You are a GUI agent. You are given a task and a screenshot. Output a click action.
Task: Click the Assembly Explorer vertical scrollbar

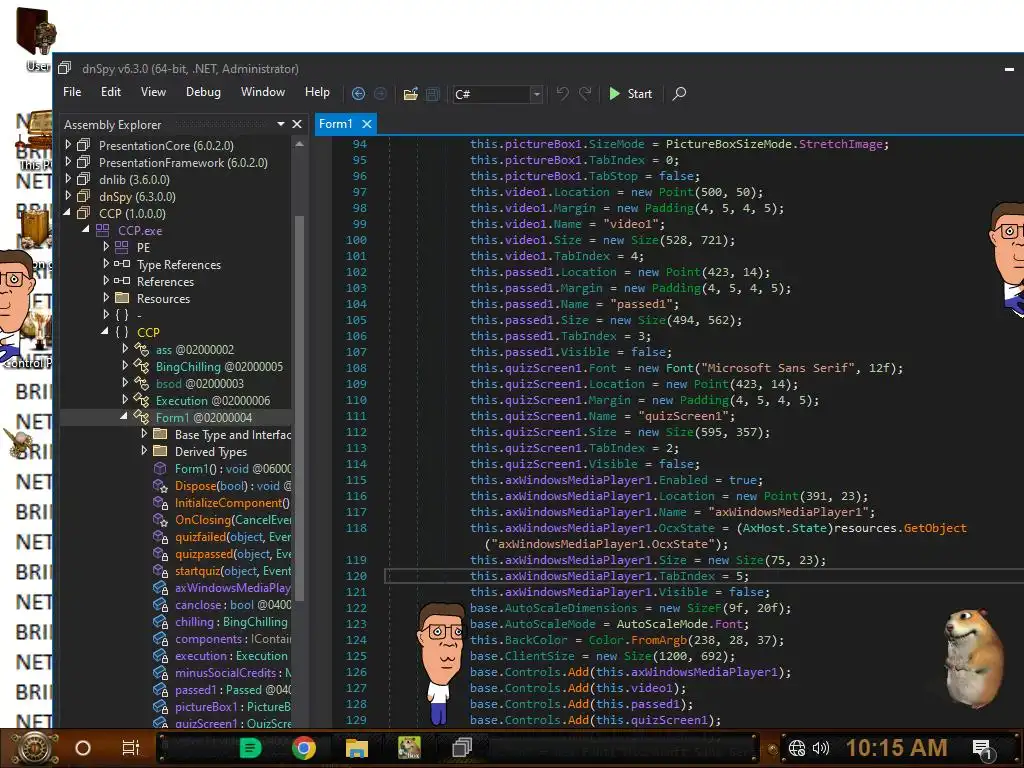(300, 408)
